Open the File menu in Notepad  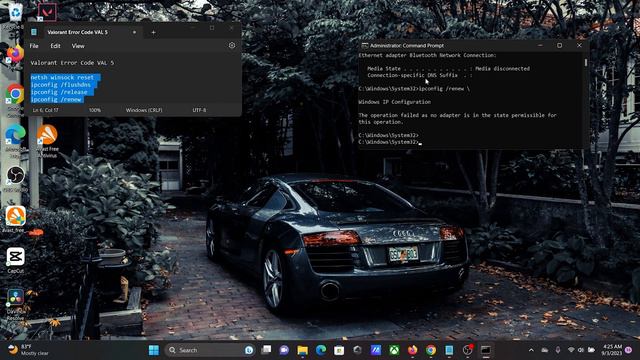click(34, 46)
